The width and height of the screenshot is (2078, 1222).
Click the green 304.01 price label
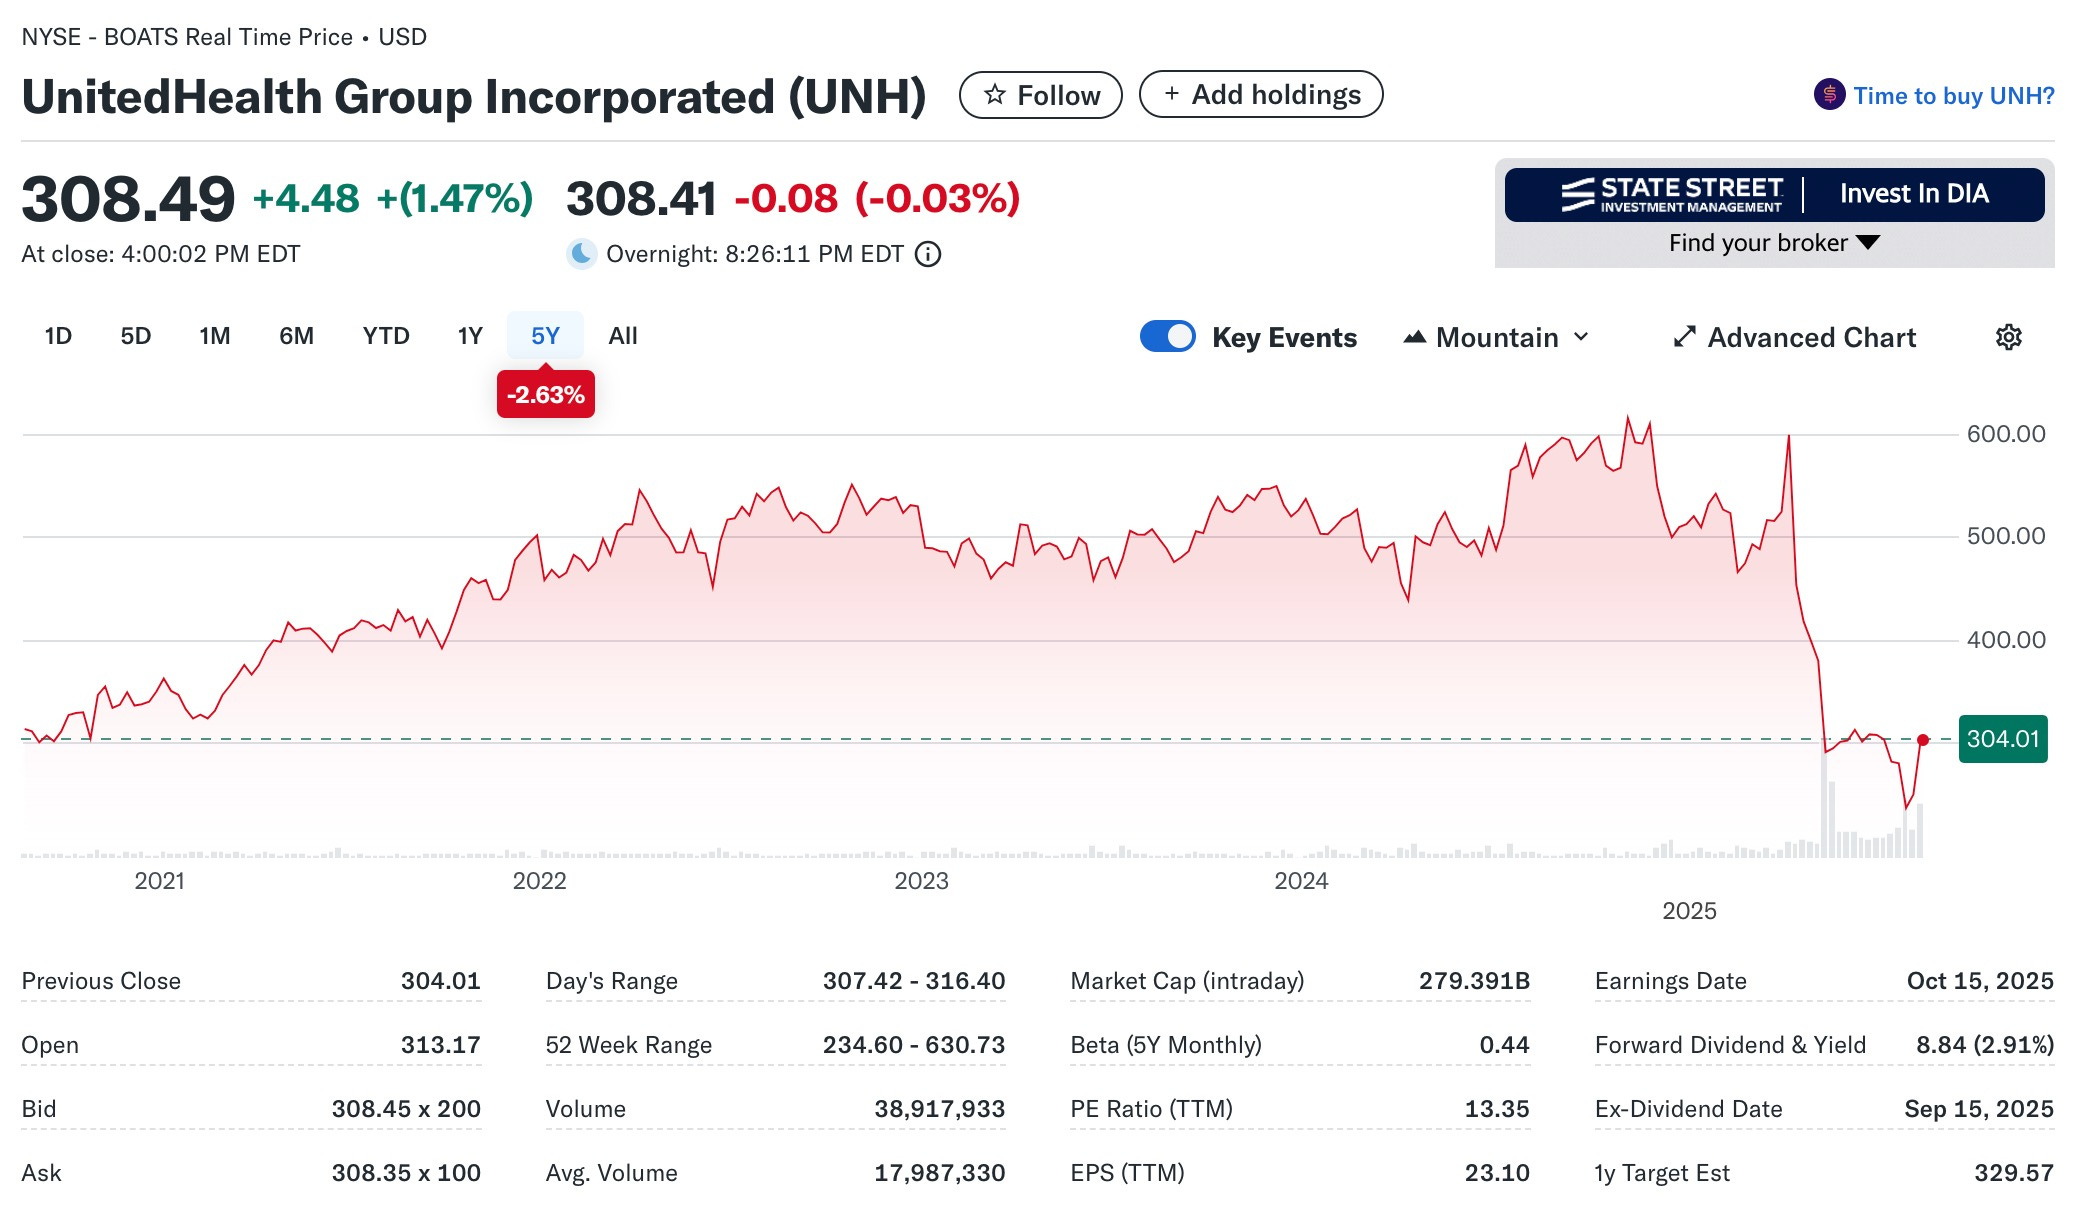2002,739
